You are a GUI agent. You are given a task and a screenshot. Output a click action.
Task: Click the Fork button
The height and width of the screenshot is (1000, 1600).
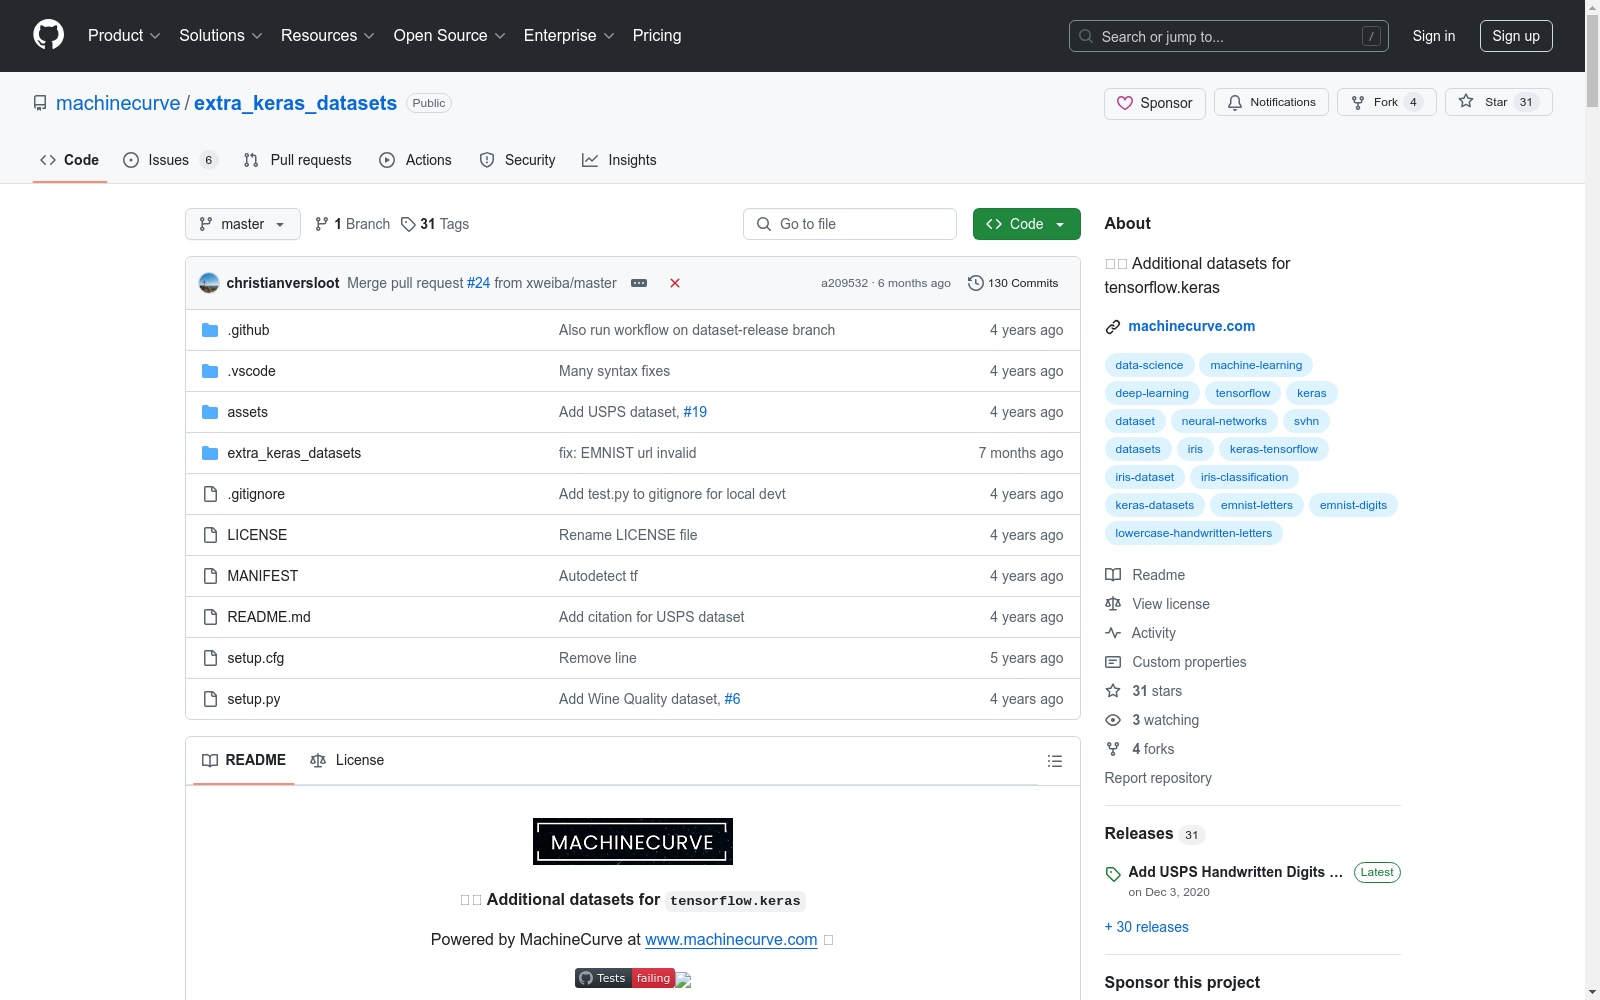[x=1386, y=102]
